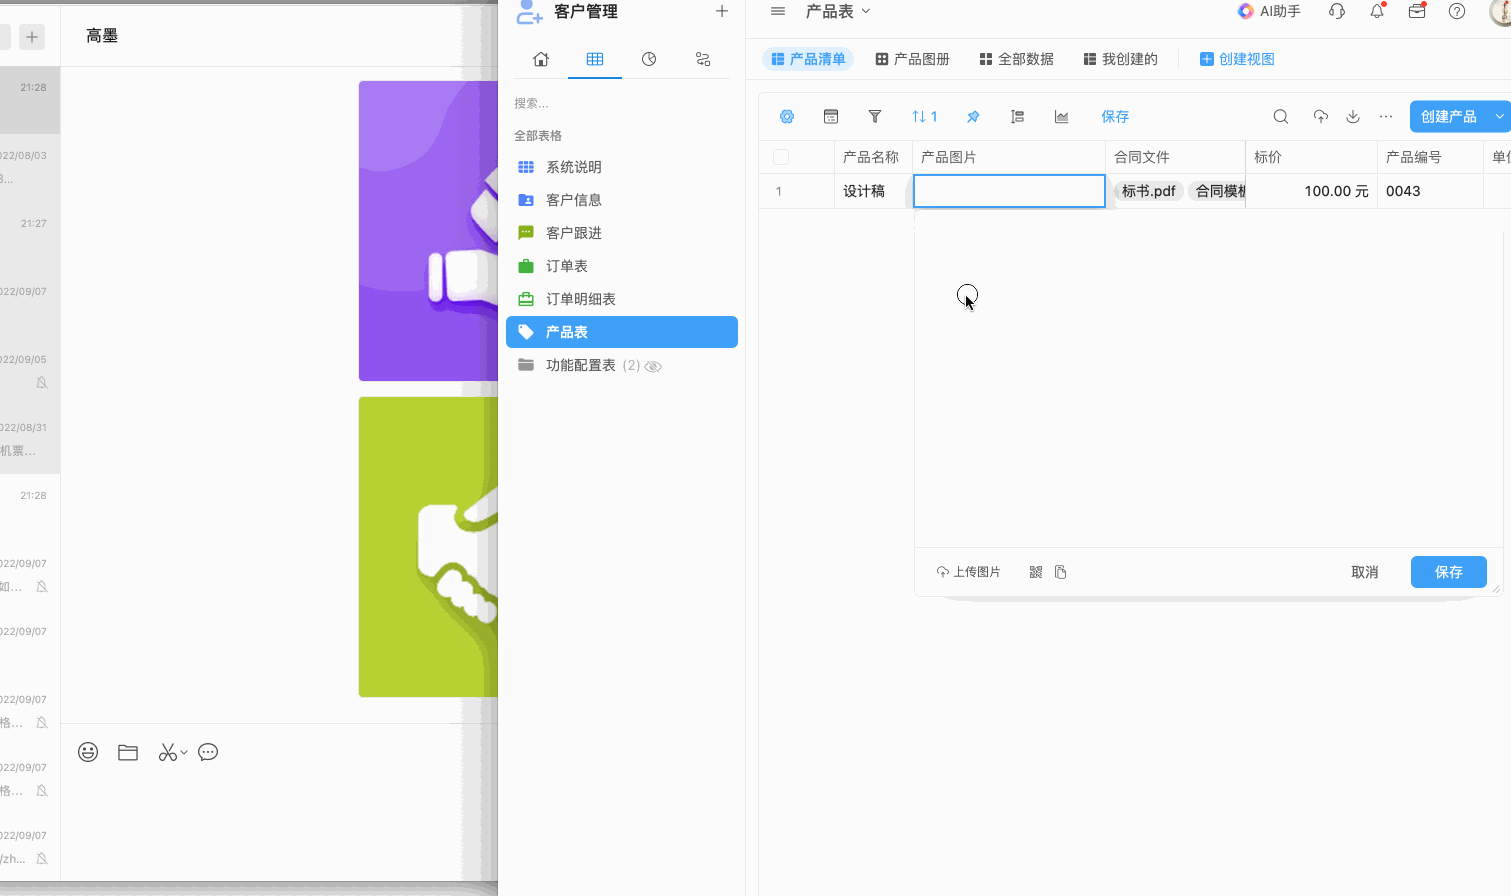The image size is (1511, 896).
Task: Open the row grouping icon
Action: click(x=1017, y=117)
